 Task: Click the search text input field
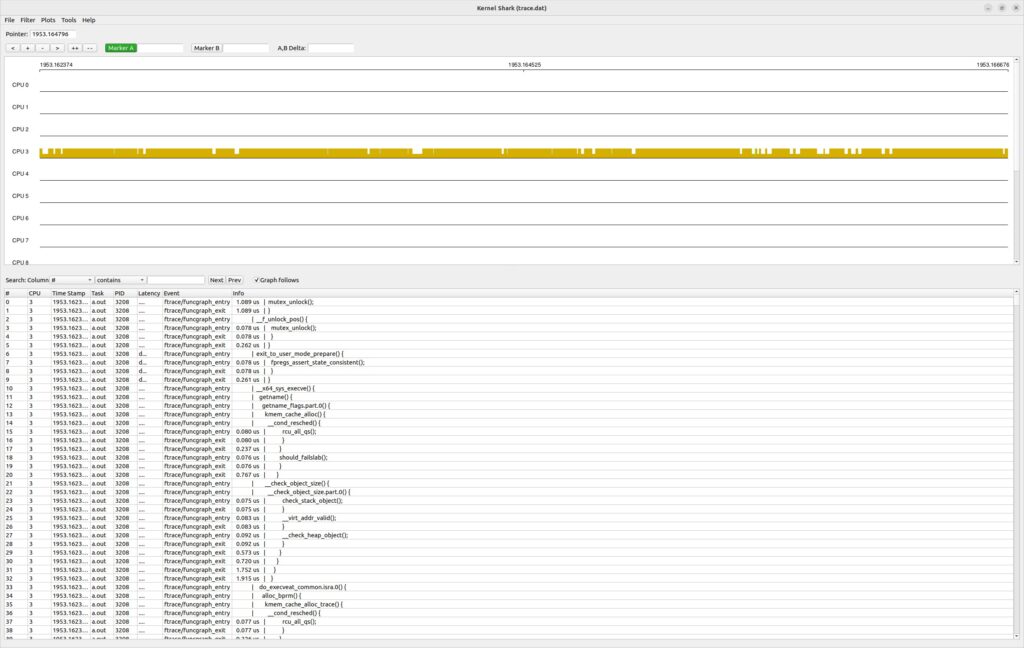coord(176,280)
